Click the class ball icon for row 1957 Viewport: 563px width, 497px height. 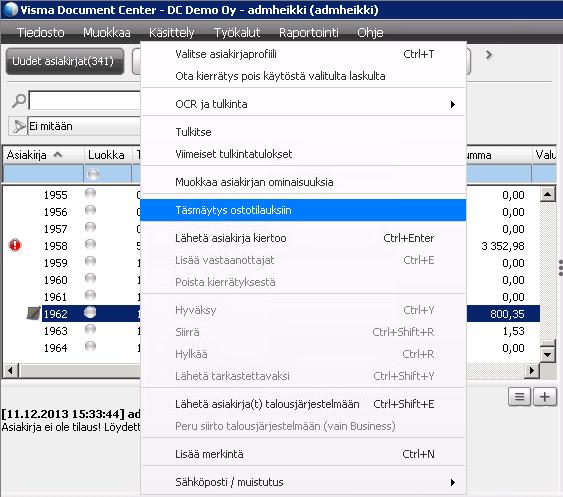coord(90,227)
